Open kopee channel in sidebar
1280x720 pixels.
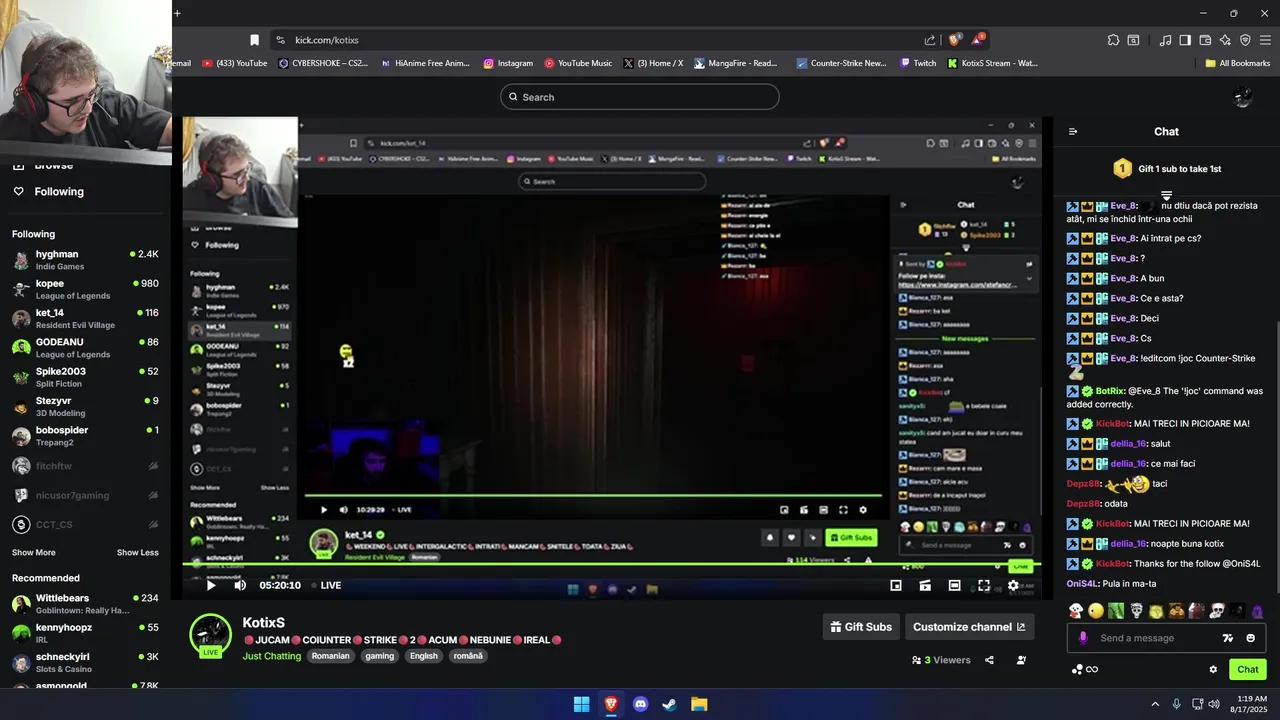tap(85, 289)
